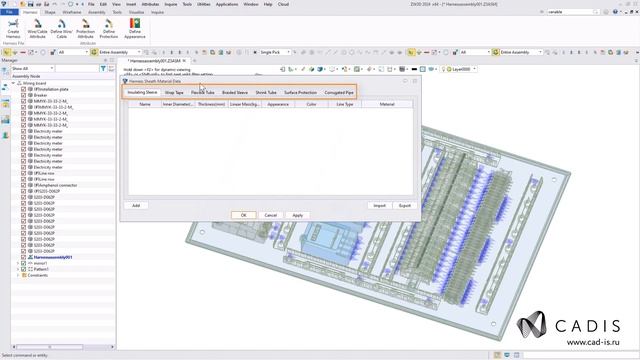Click the Material column header

click(387, 104)
